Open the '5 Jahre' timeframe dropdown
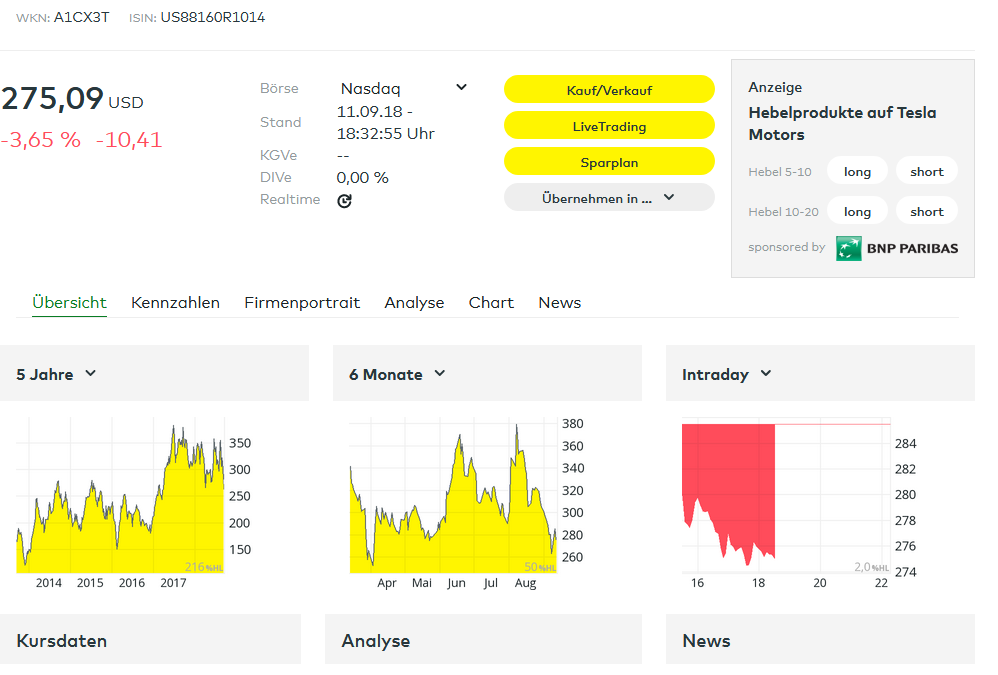The image size is (998, 675). (57, 374)
